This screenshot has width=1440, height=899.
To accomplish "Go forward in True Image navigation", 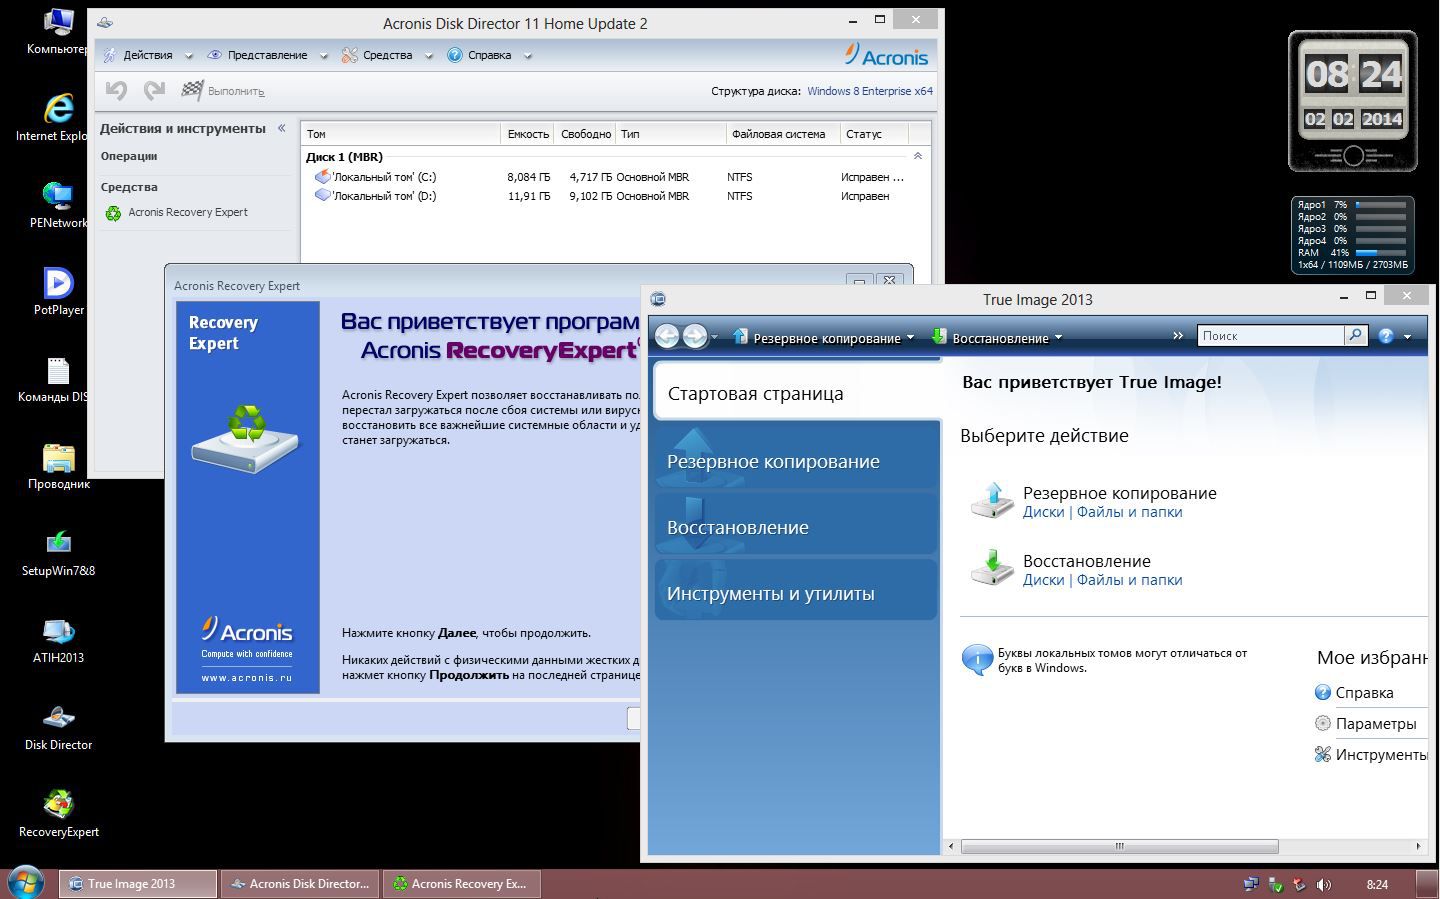I will point(694,337).
